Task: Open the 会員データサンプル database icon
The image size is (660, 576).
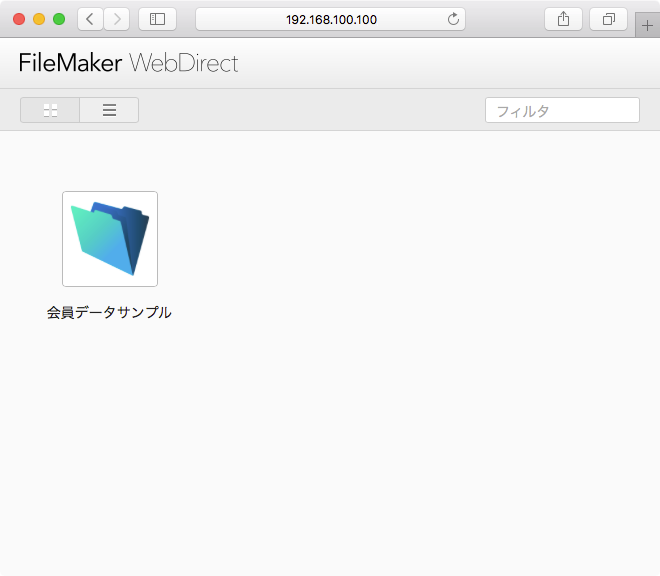Action: (x=110, y=239)
